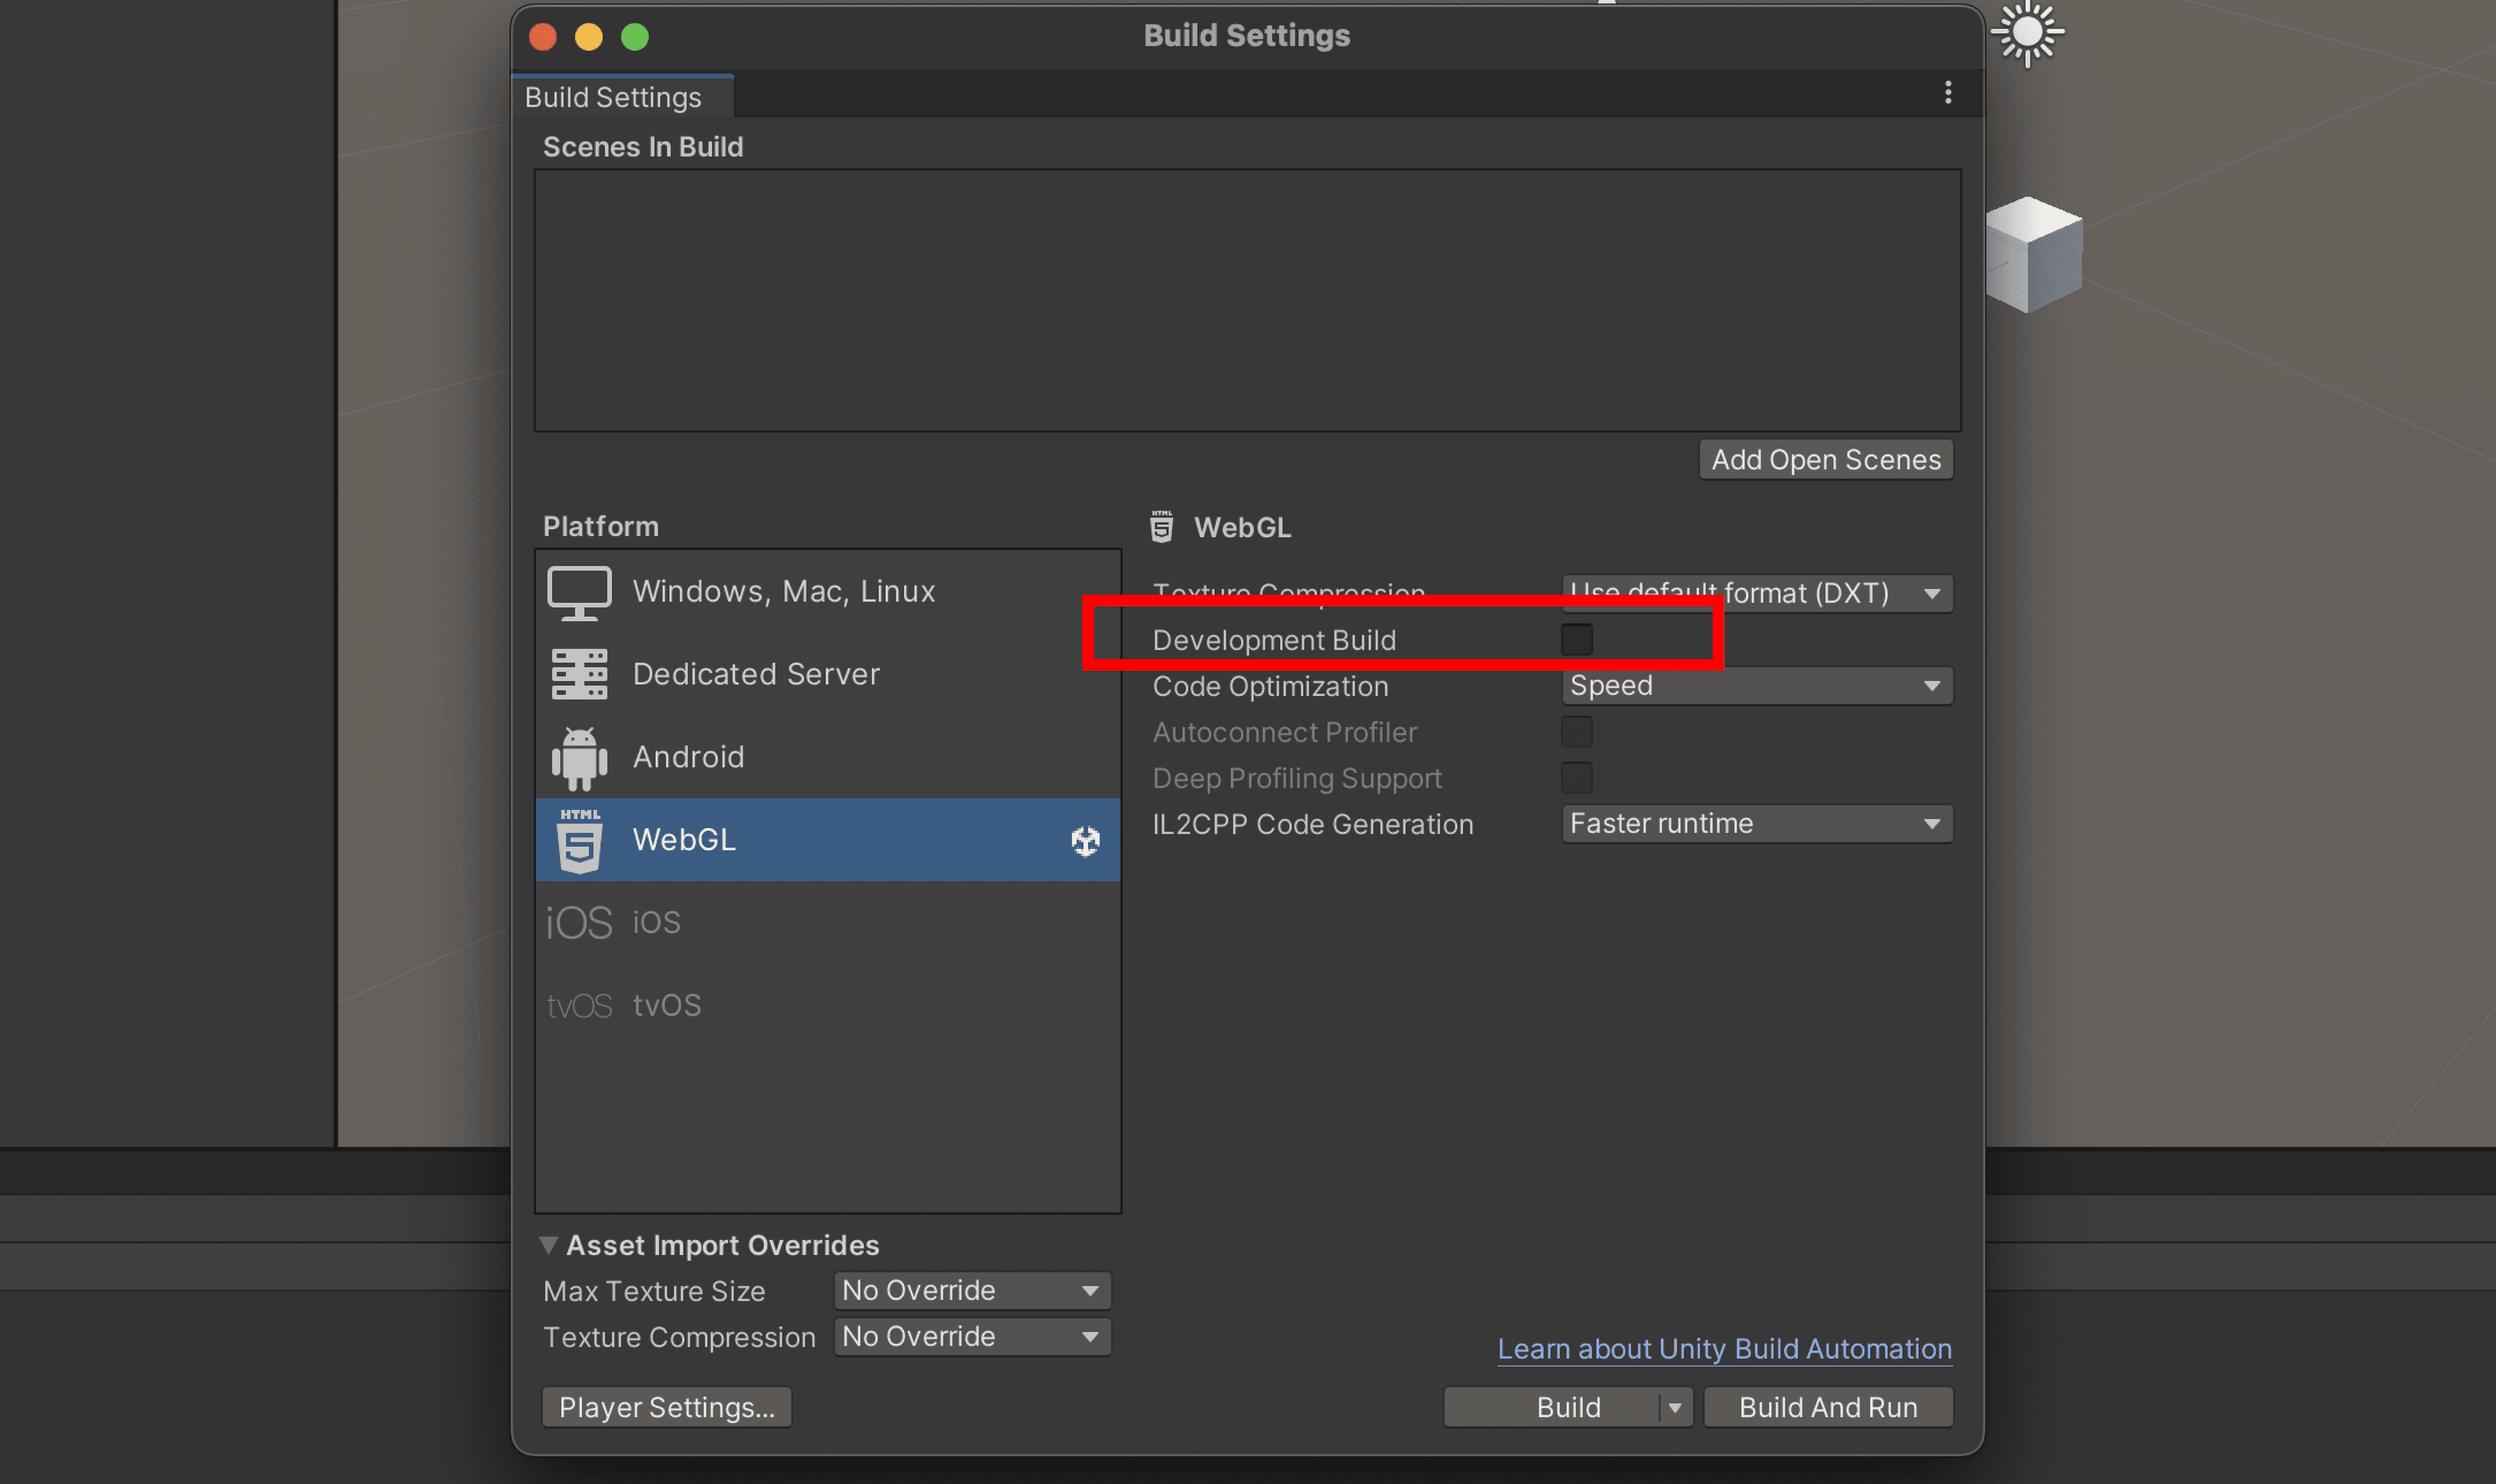Screen dimensions: 2496x1484
Task: Click the HTML5 icon in WebGL header
Action: click(x=1161, y=526)
